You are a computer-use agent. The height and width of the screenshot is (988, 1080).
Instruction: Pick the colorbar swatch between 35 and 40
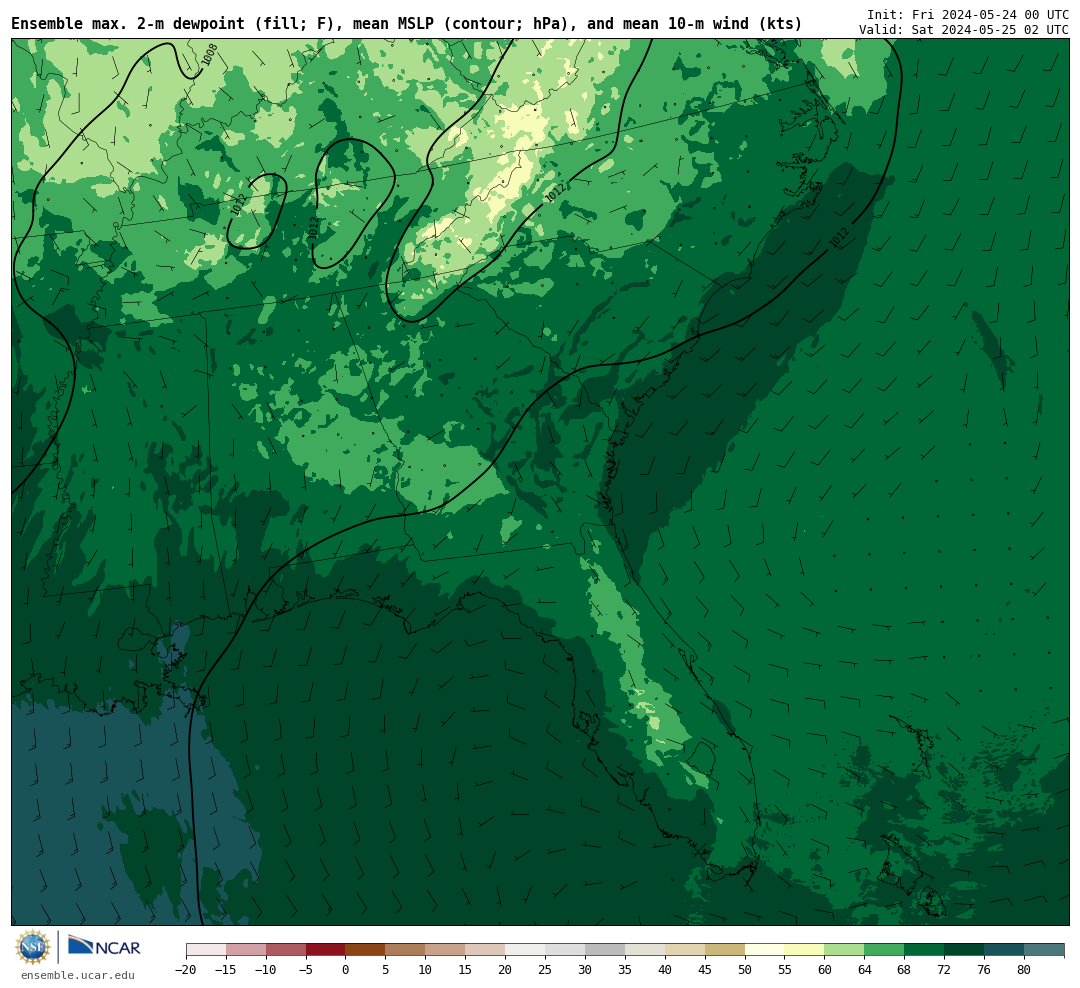click(645, 950)
